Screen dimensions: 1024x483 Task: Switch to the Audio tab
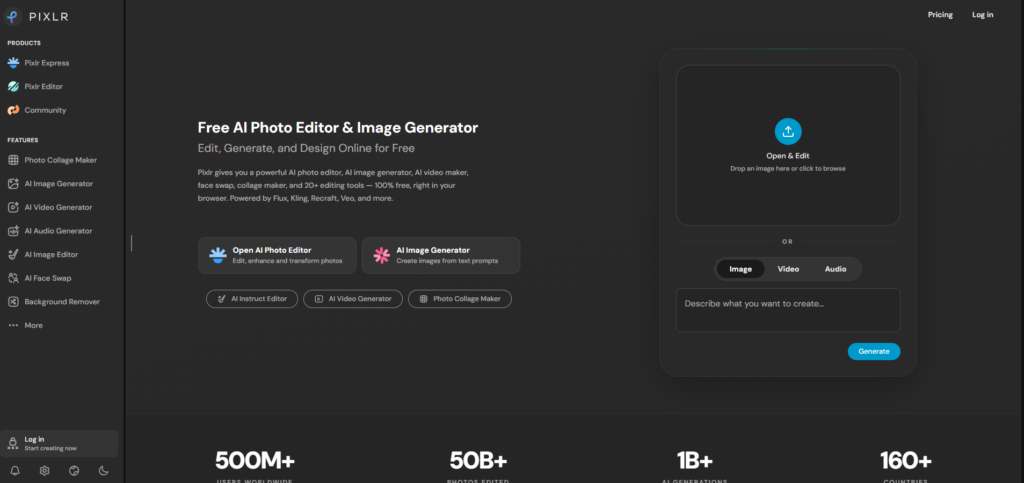835,269
